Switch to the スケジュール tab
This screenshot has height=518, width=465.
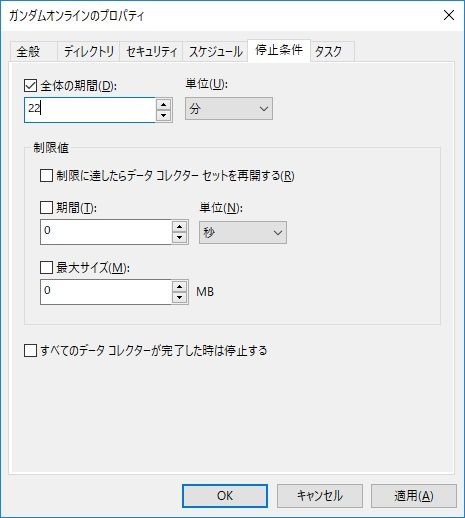(215, 52)
